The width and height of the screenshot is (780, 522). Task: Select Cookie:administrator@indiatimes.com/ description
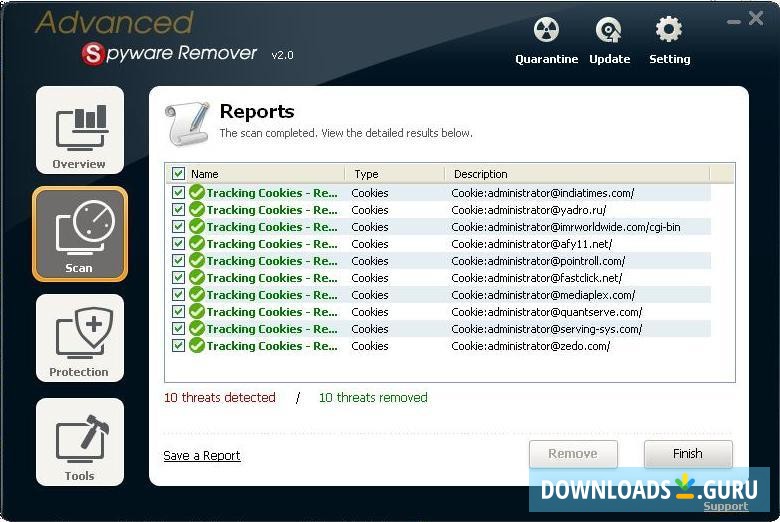542,193
